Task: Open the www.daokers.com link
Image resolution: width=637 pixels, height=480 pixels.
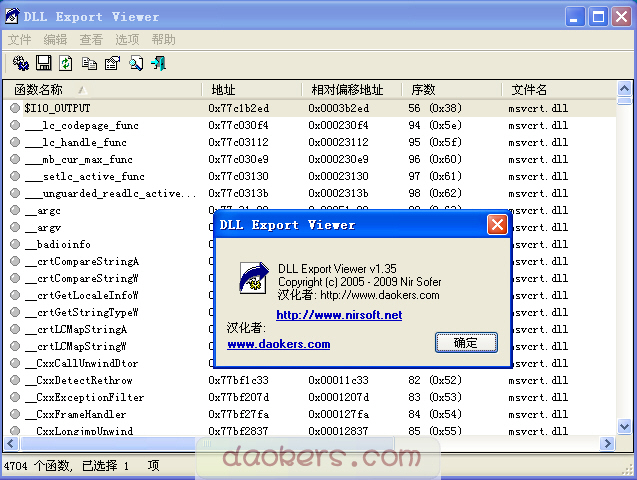Action: point(279,344)
